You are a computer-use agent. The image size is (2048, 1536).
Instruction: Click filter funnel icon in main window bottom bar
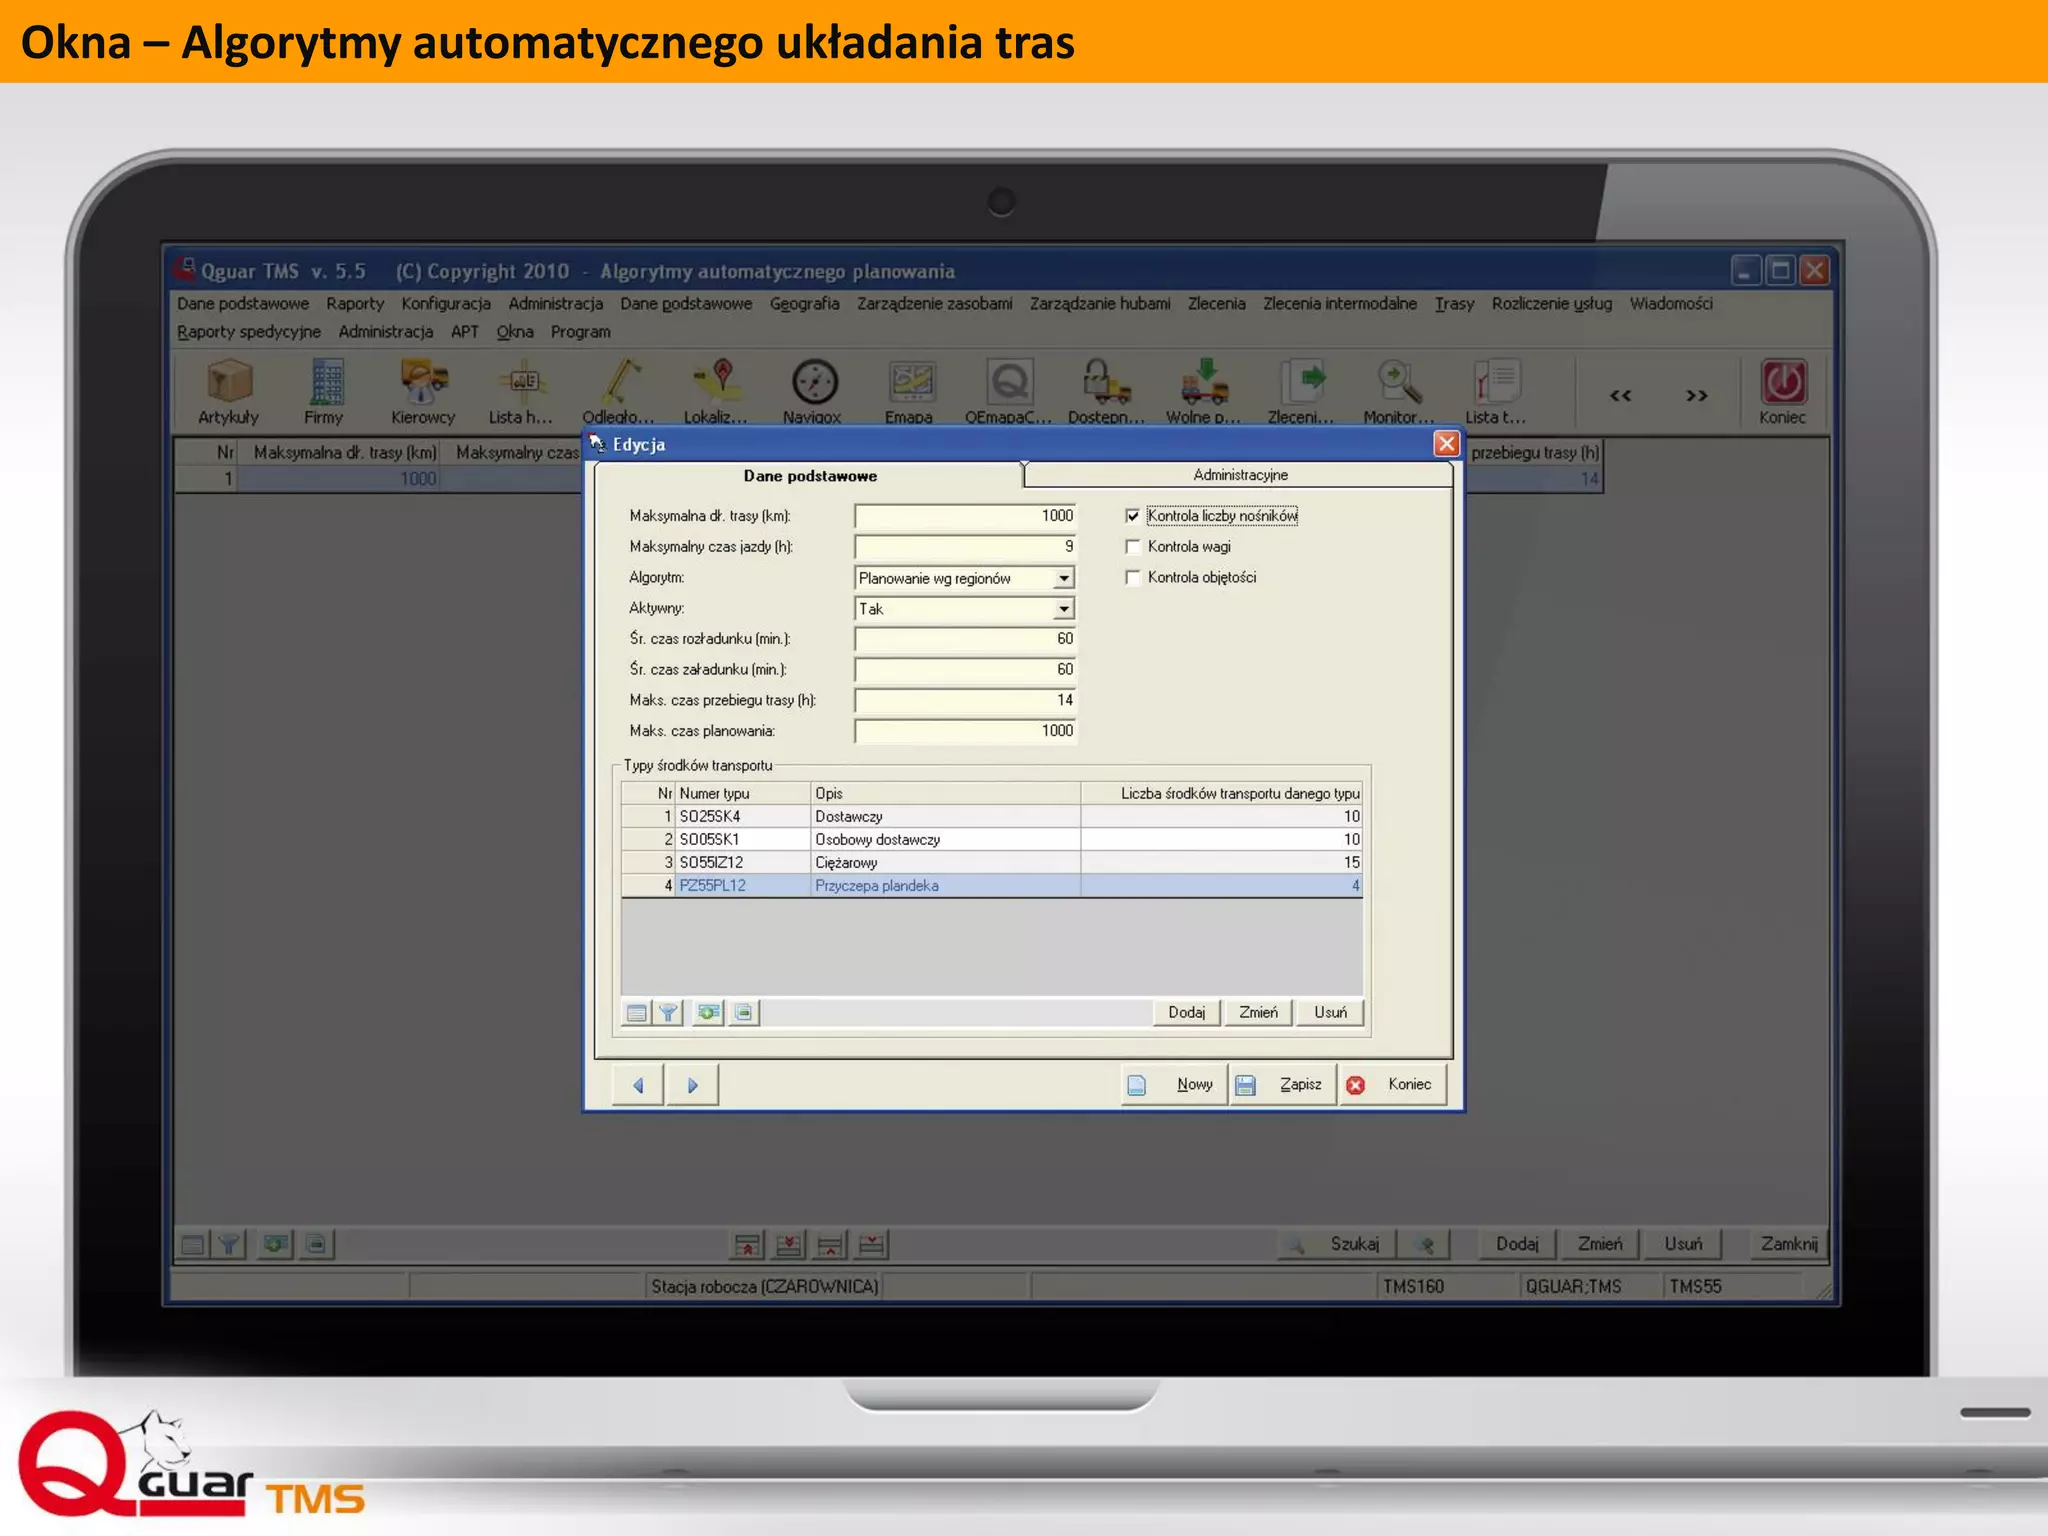(x=230, y=1245)
